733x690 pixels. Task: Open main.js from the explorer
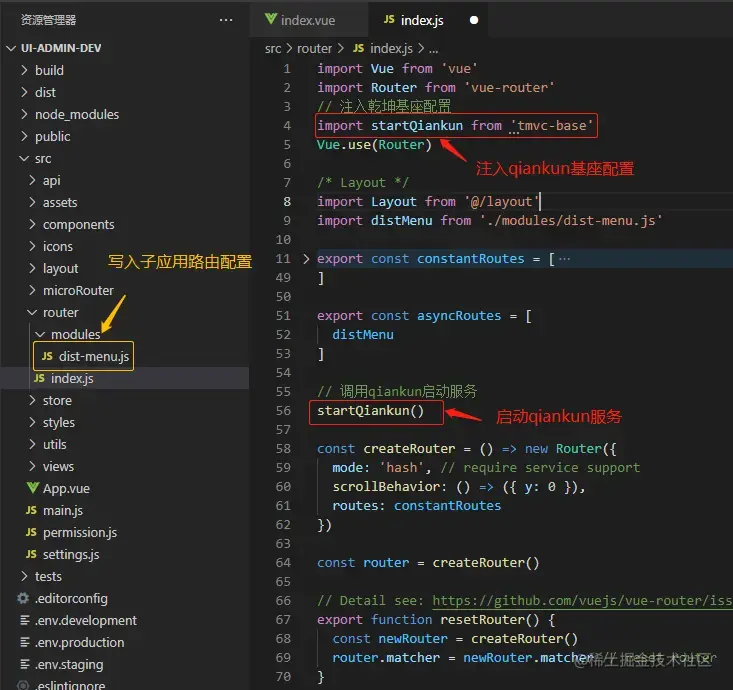63,510
